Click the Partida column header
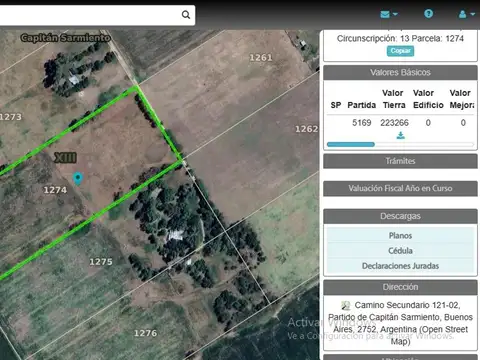Screen dimensions: 480x360 [x=362, y=105]
